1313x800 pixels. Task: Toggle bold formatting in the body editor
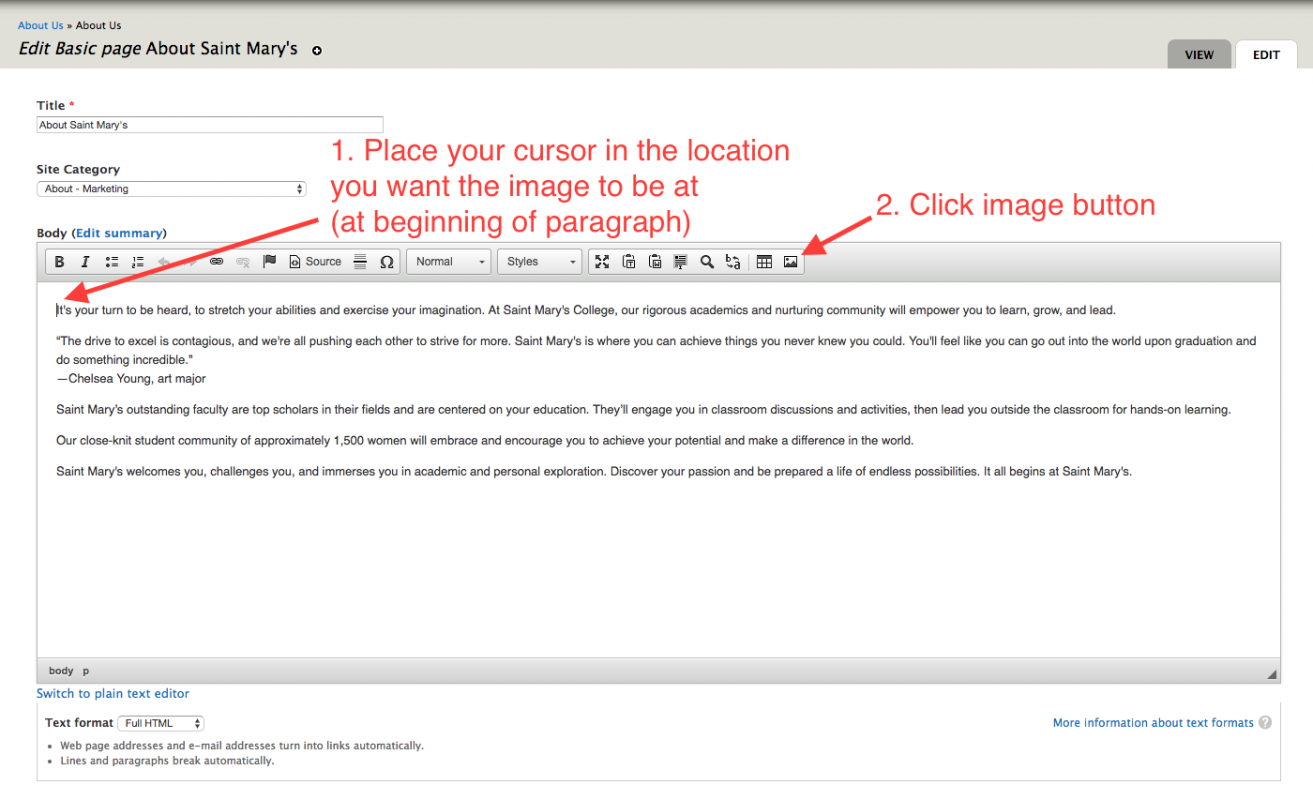coord(60,262)
